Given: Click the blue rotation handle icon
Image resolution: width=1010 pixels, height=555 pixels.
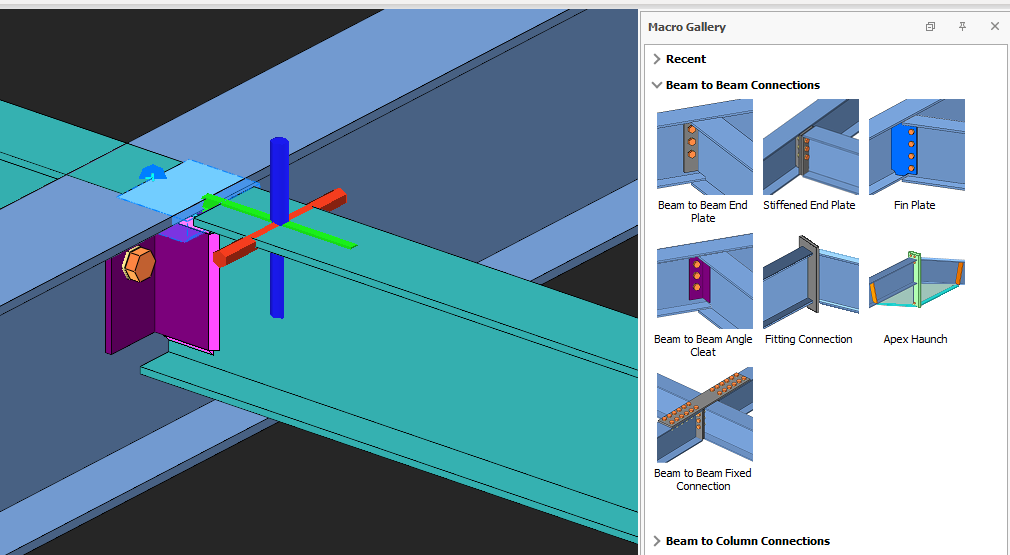Looking at the screenshot, I should pos(152,173).
